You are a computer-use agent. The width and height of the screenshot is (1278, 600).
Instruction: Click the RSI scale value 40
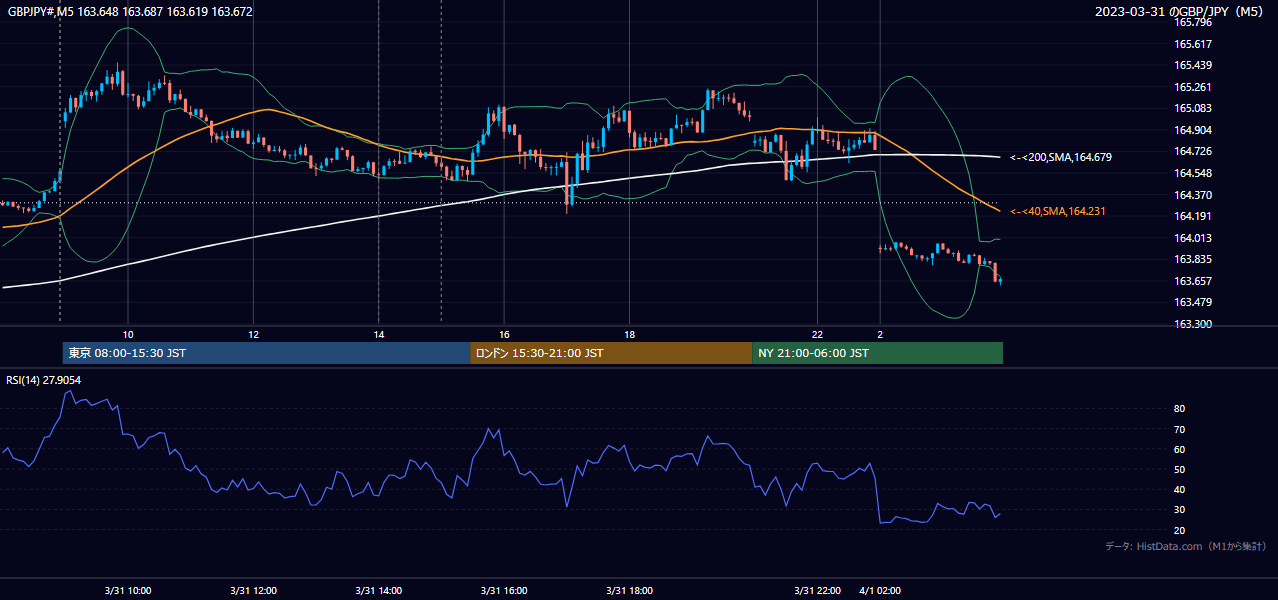pyautogui.click(x=1179, y=489)
